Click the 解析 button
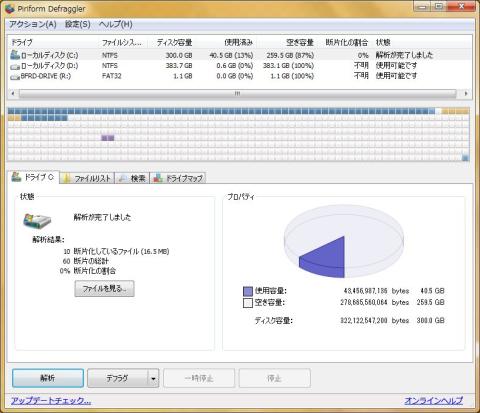The width and height of the screenshot is (480, 413). pos(48,378)
